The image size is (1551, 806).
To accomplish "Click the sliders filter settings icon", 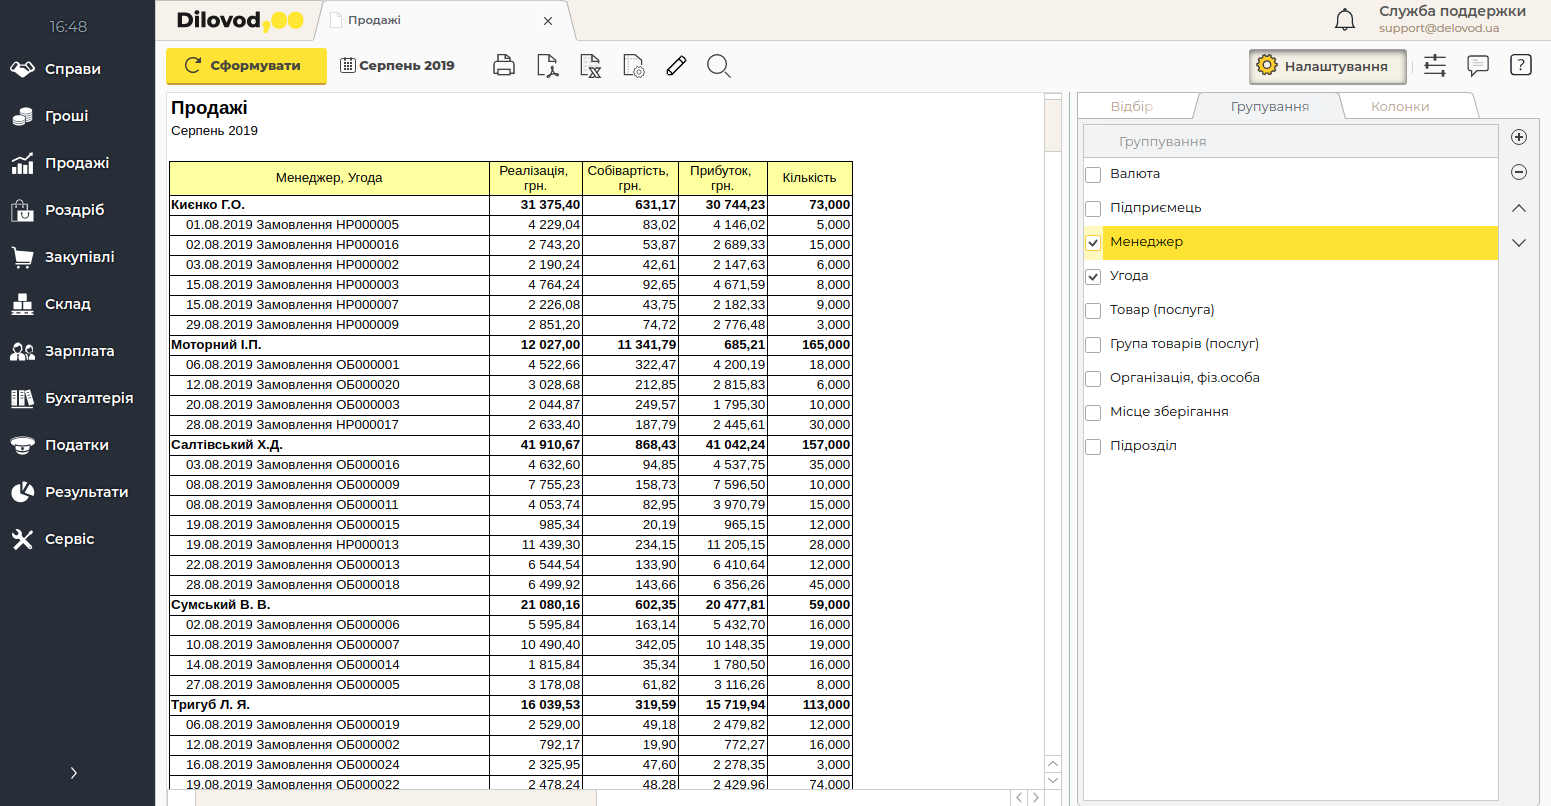I will [1435, 66].
